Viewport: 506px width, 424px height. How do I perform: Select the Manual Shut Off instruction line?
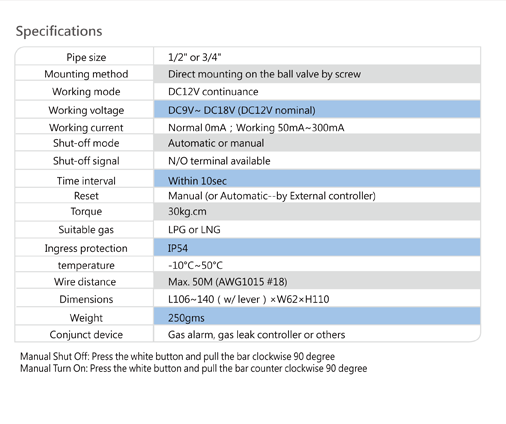tap(177, 357)
